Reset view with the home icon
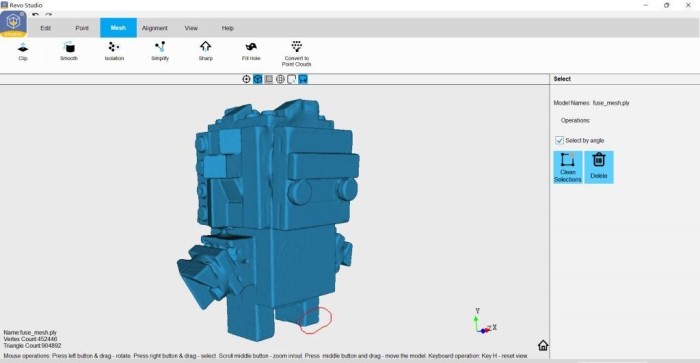 pyautogui.click(x=543, y=345)
